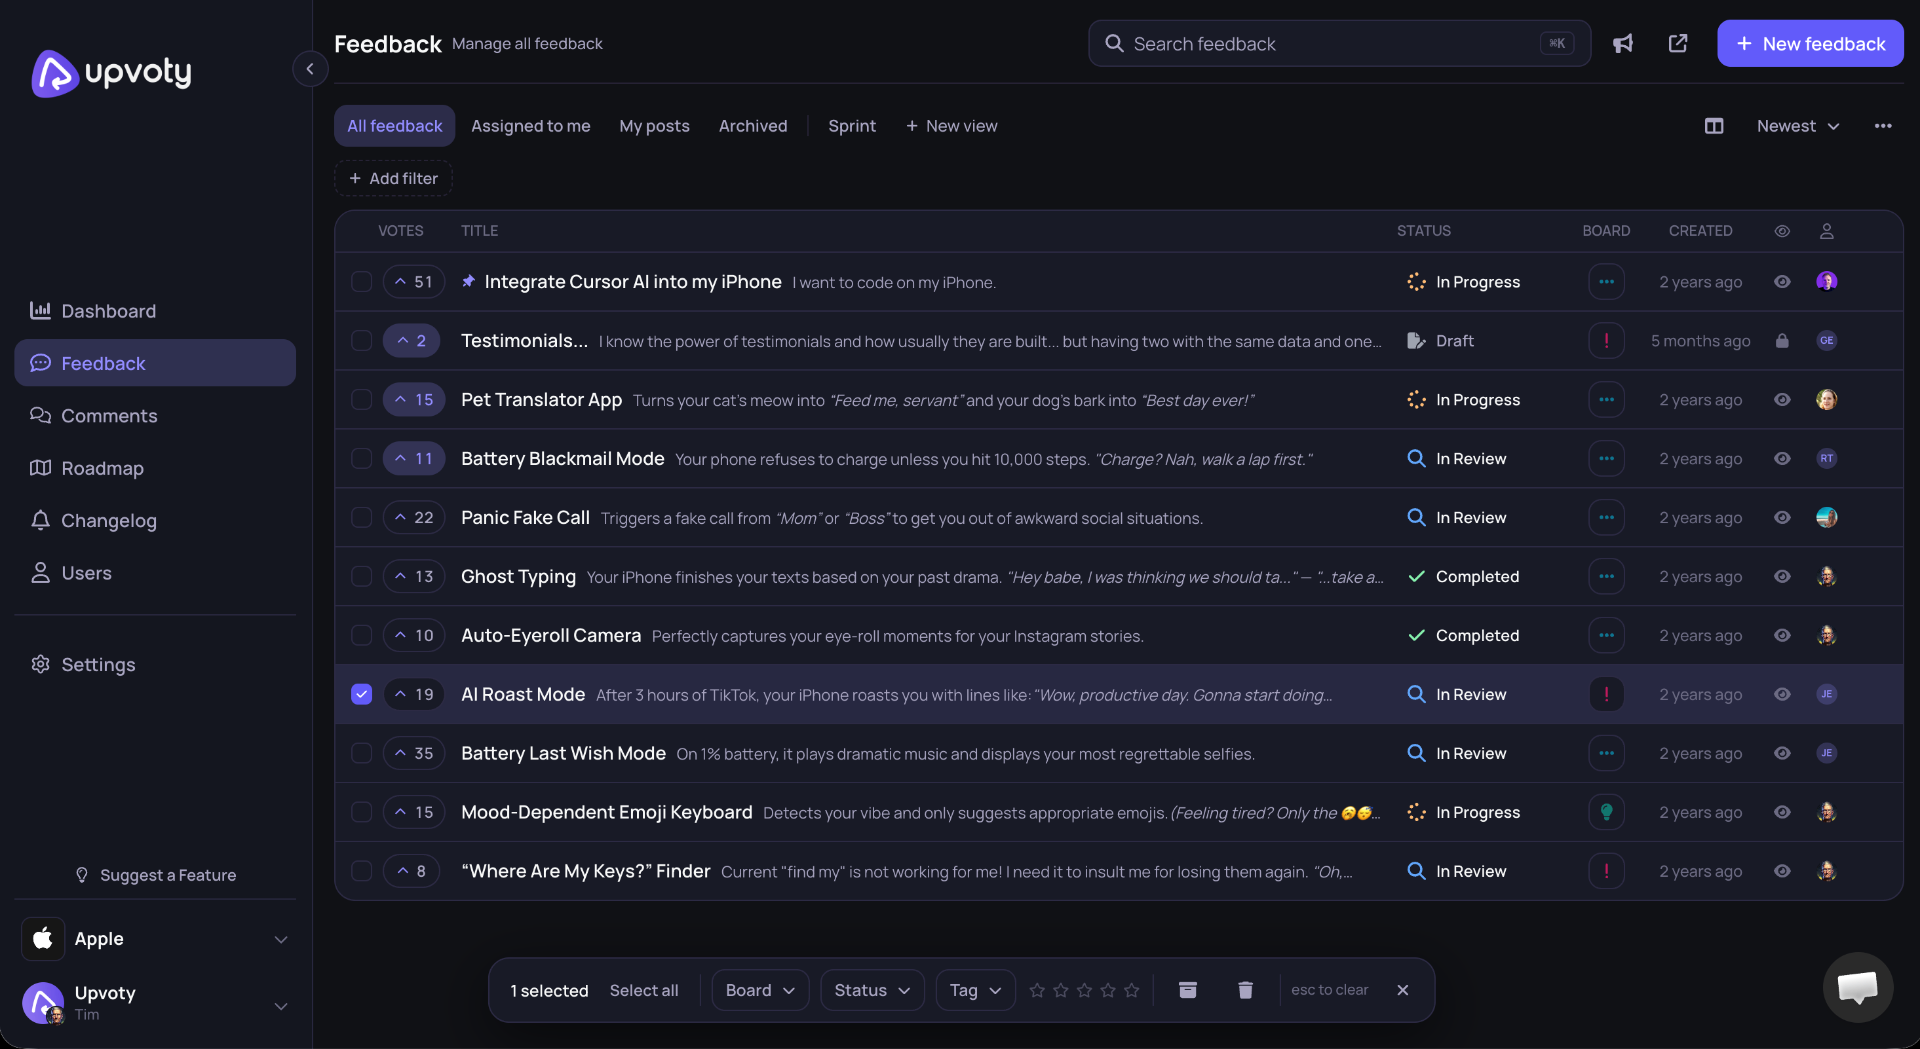Viewport: 1920px width, 1049px height.
Task: Click Add filter
Action: tap(393, 178)
